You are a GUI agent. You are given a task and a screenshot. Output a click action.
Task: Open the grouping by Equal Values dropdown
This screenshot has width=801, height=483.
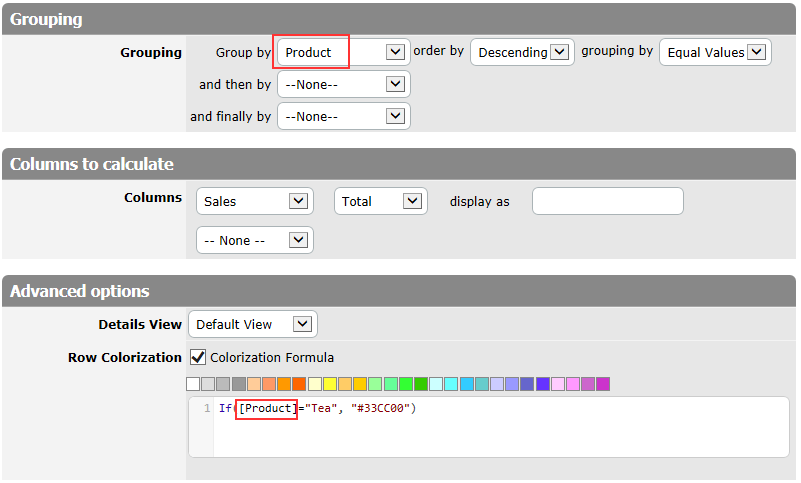click(x=715, y=52)
